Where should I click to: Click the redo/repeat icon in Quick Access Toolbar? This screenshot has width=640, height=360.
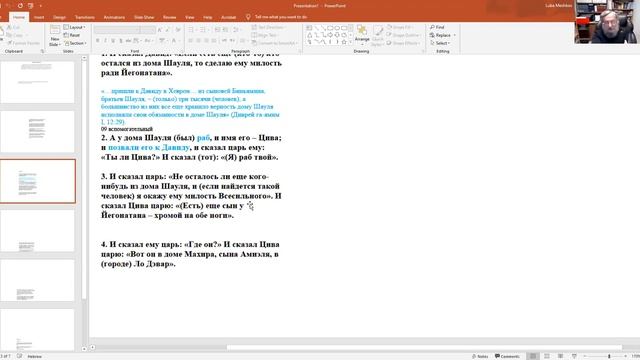click(20, 6)
